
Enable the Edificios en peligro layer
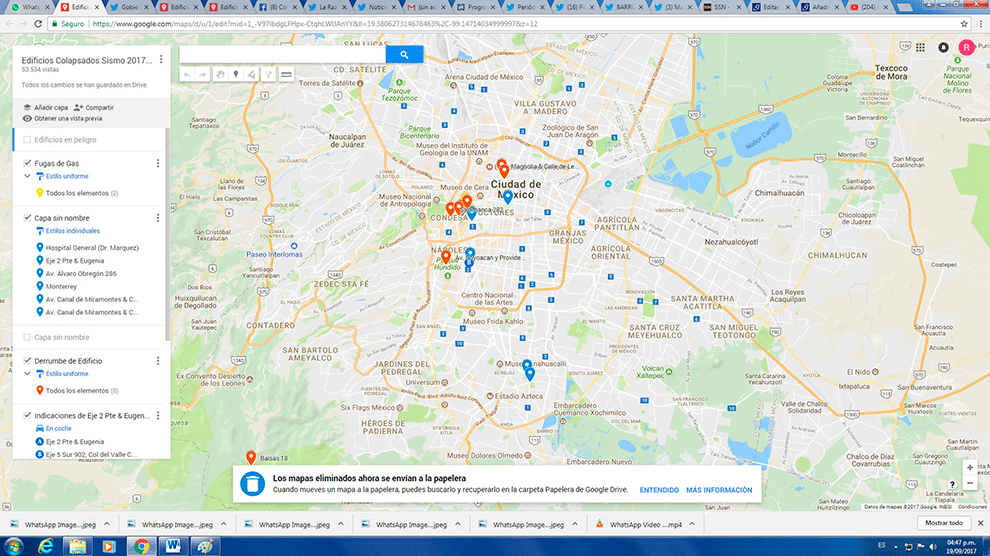(27, 139)
